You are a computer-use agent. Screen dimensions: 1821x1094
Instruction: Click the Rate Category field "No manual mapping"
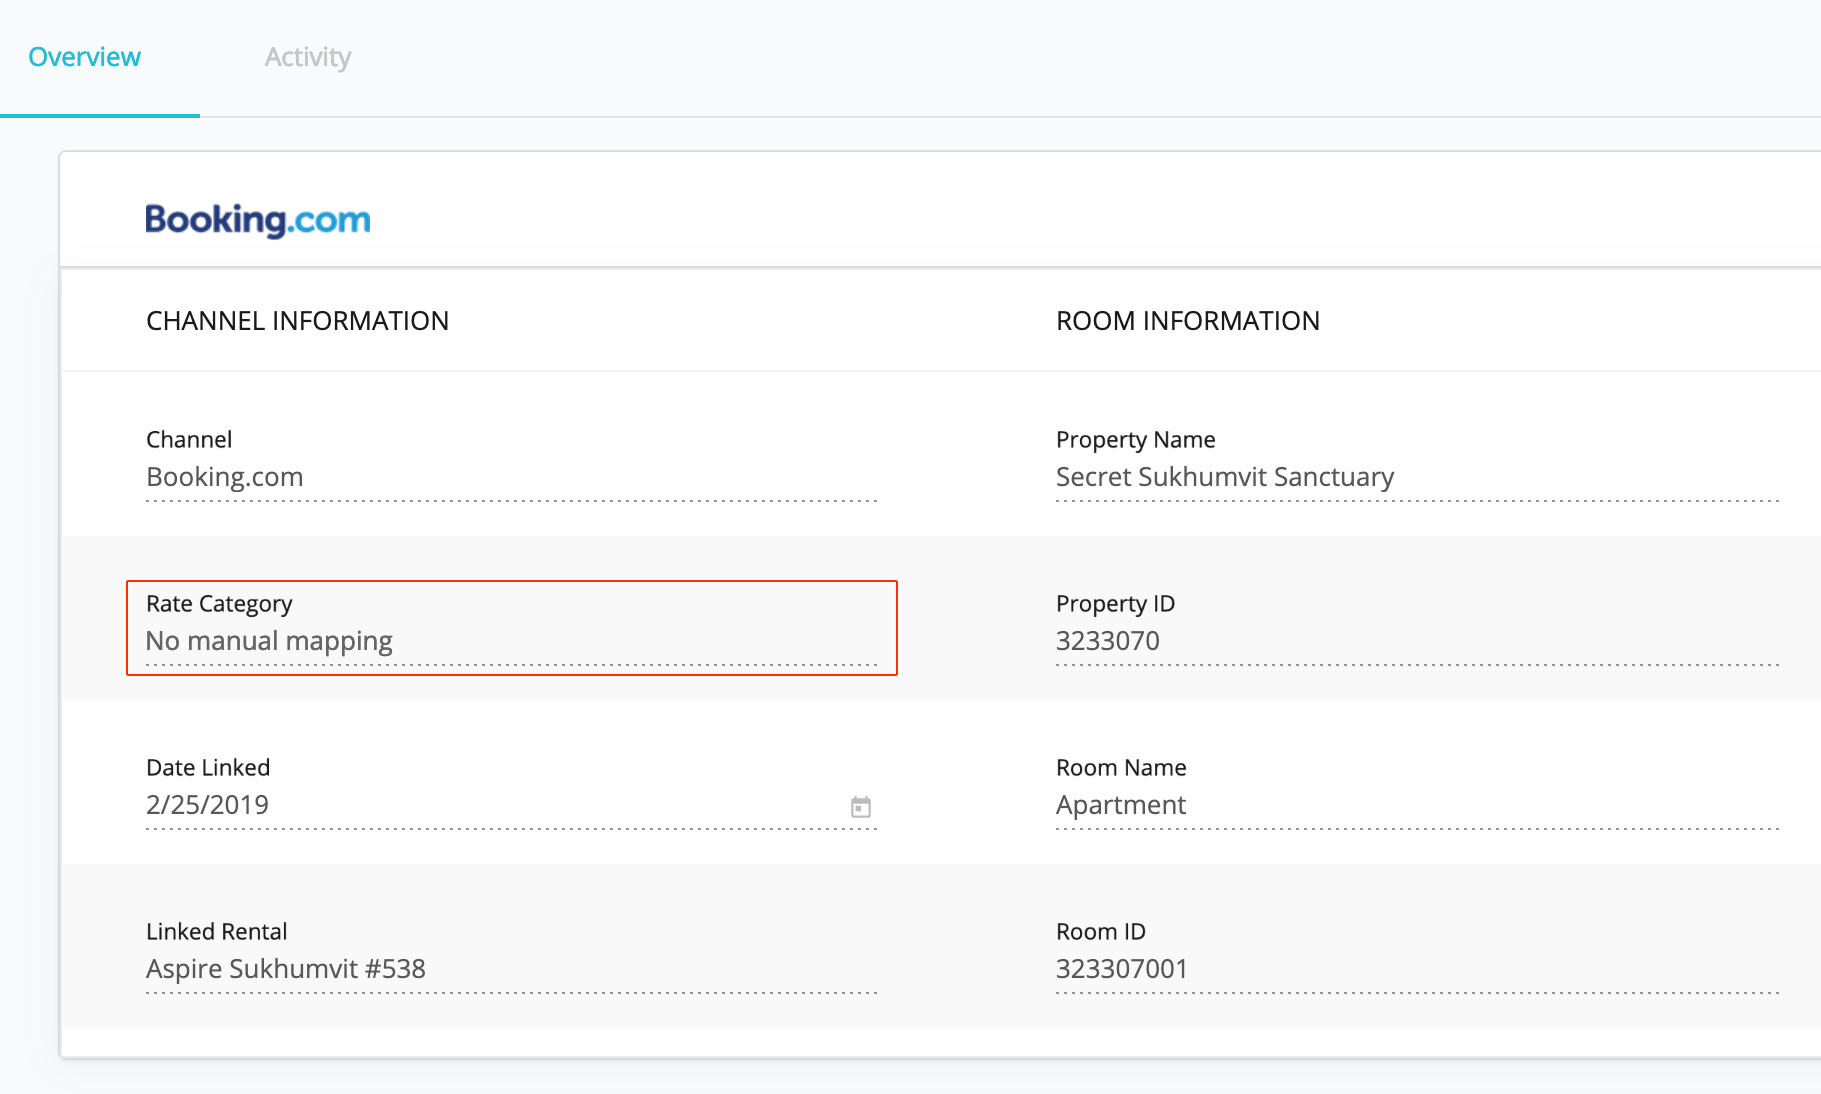[x=511, y=641]
